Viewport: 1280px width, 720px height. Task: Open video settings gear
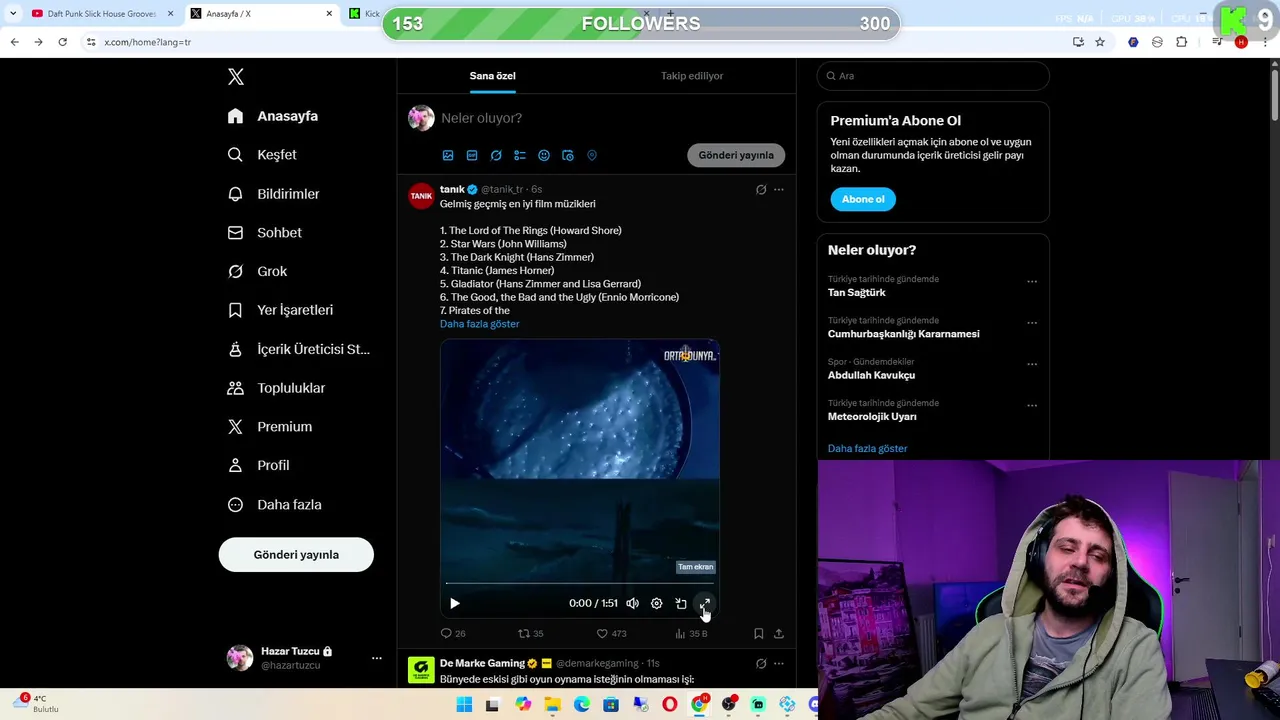coord(657,603)
